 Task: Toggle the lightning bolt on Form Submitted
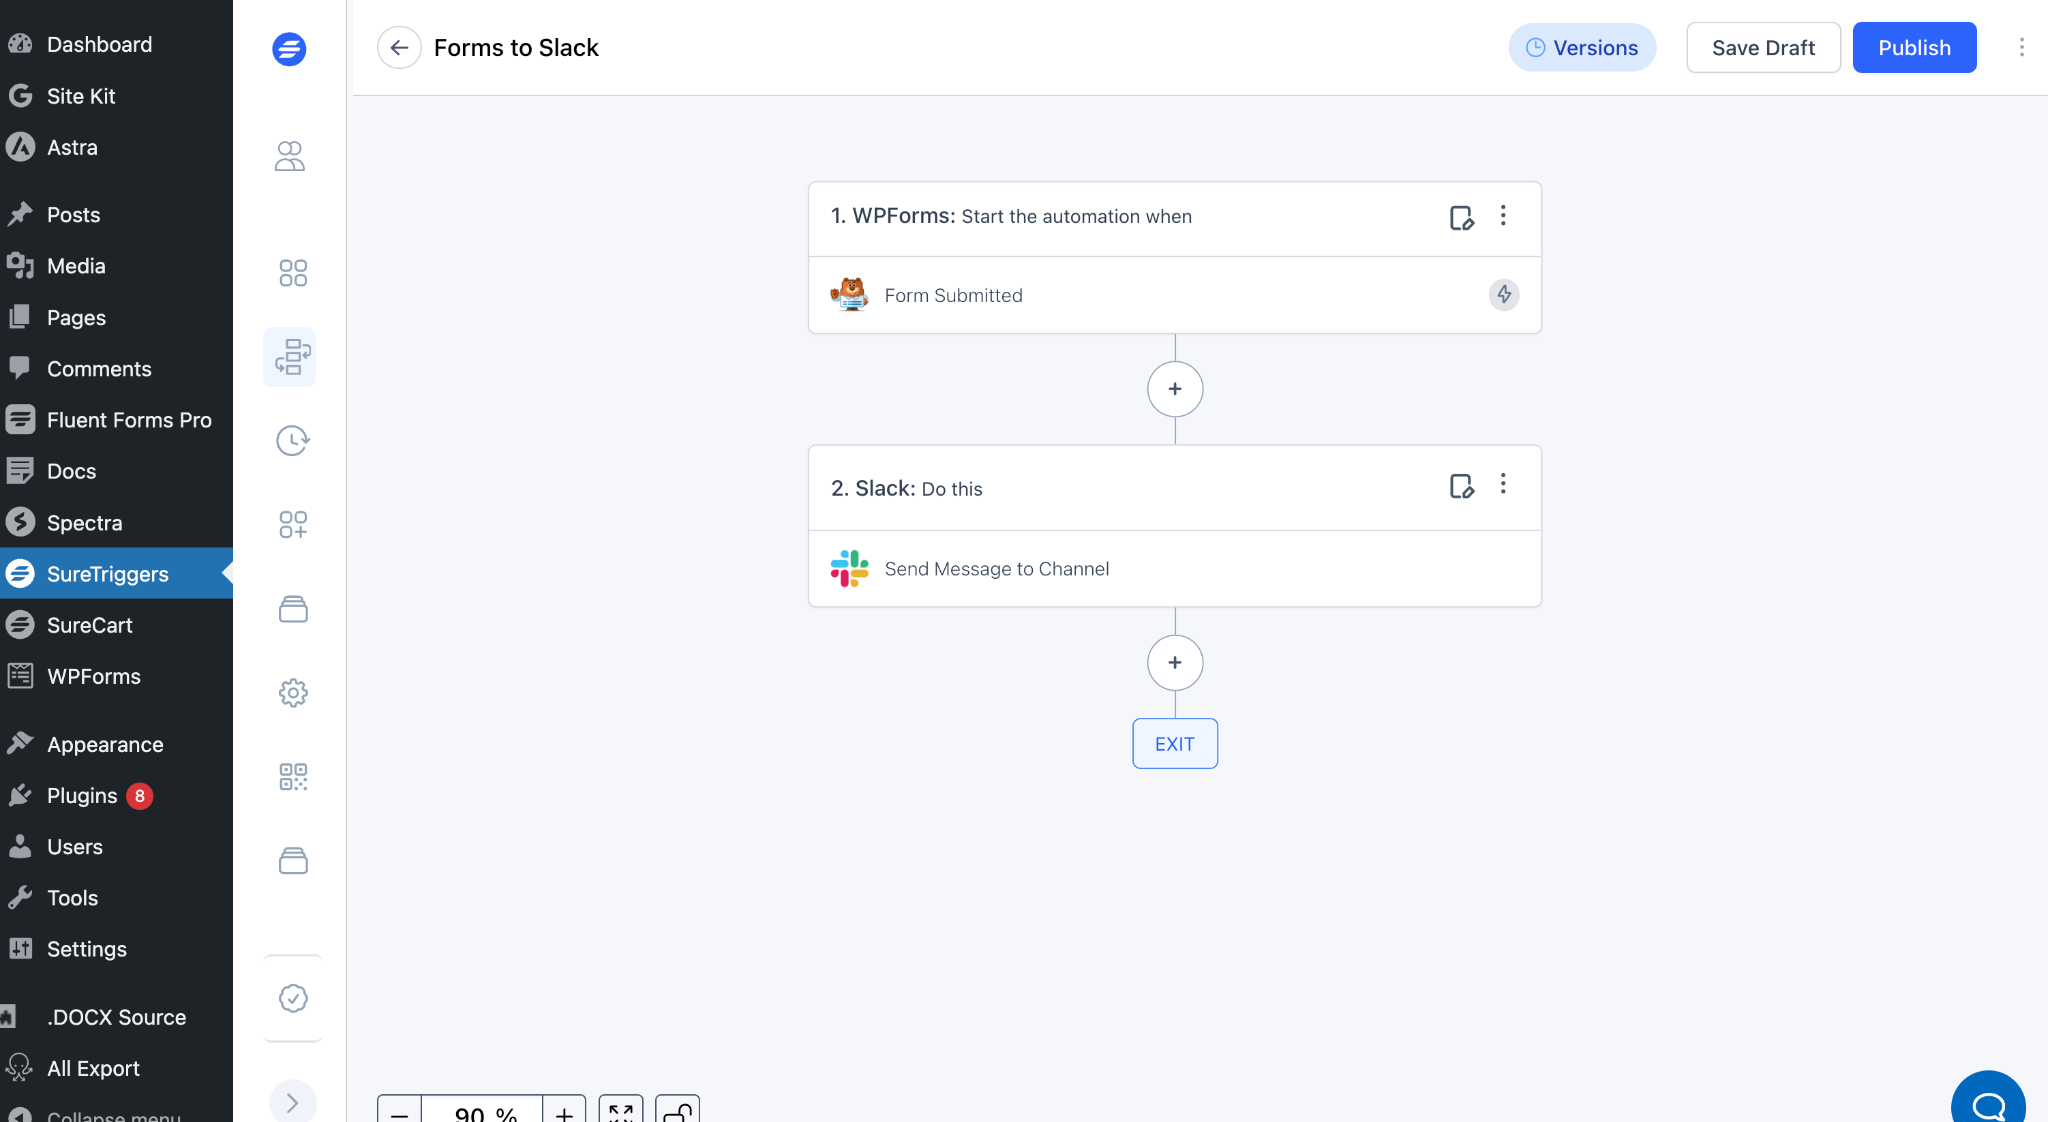[1503, 294]
